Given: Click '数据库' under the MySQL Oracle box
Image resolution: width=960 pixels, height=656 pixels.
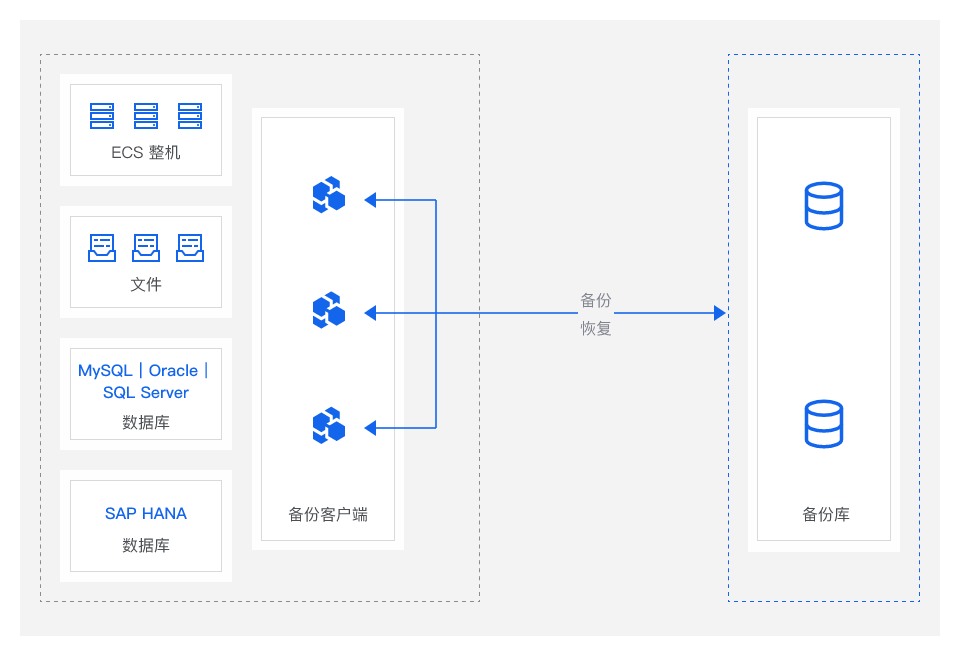Looking at the screenshot, I should coord(146,422).
